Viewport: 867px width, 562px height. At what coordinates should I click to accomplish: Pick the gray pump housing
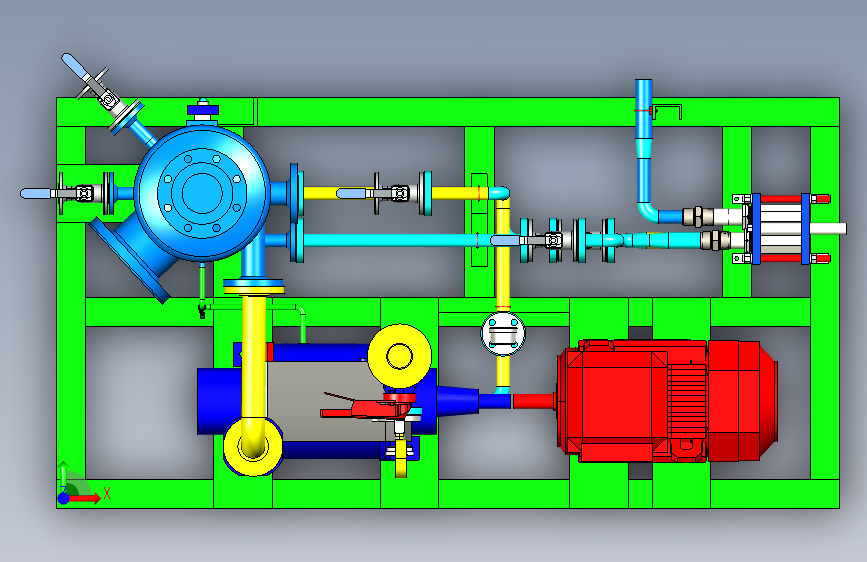323,401
